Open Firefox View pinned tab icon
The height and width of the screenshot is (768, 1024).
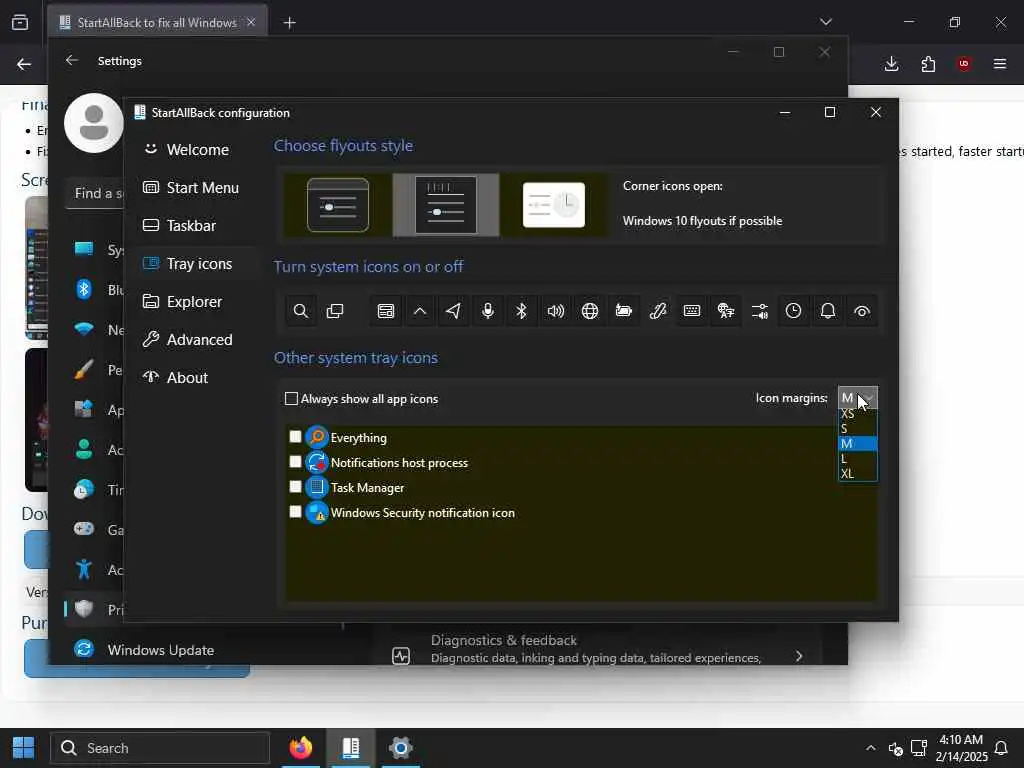click(x=20, y=22)
